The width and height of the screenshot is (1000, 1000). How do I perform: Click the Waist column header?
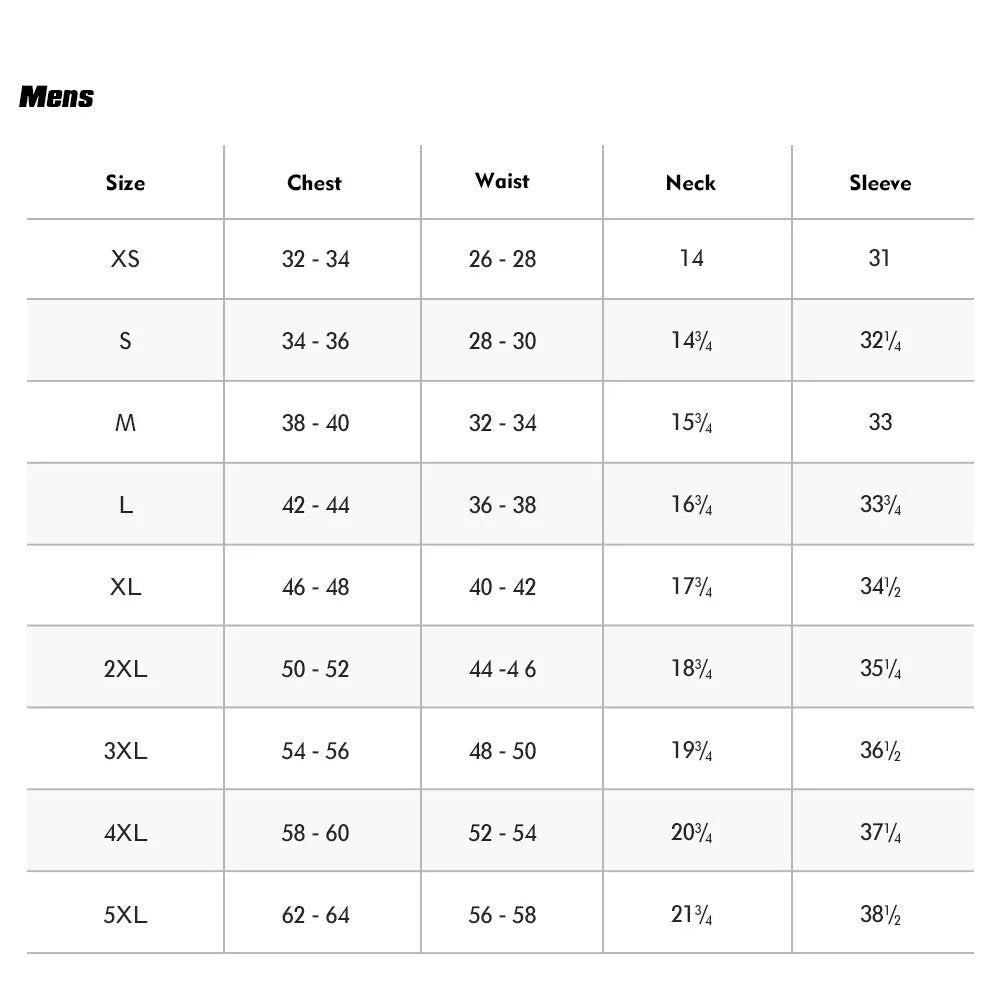coord(502,181)
